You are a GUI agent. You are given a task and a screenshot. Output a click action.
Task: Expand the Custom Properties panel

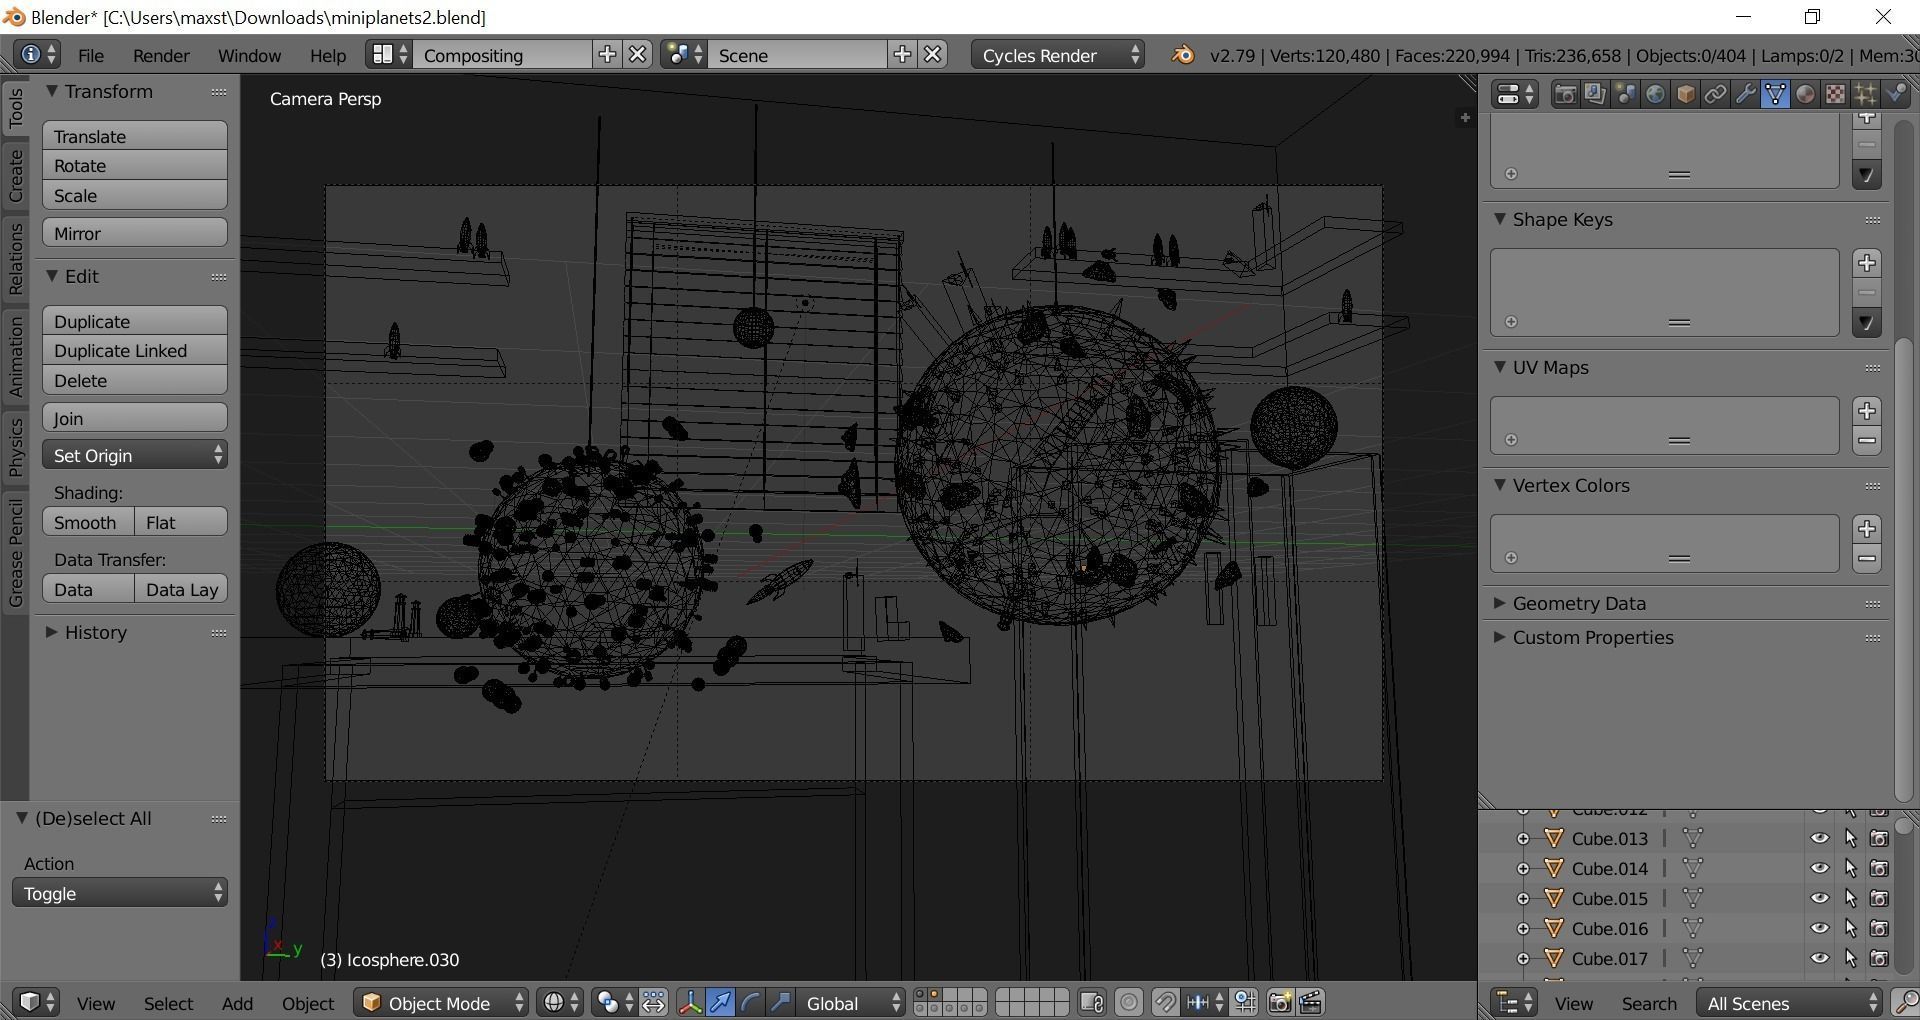point(1592,637)
